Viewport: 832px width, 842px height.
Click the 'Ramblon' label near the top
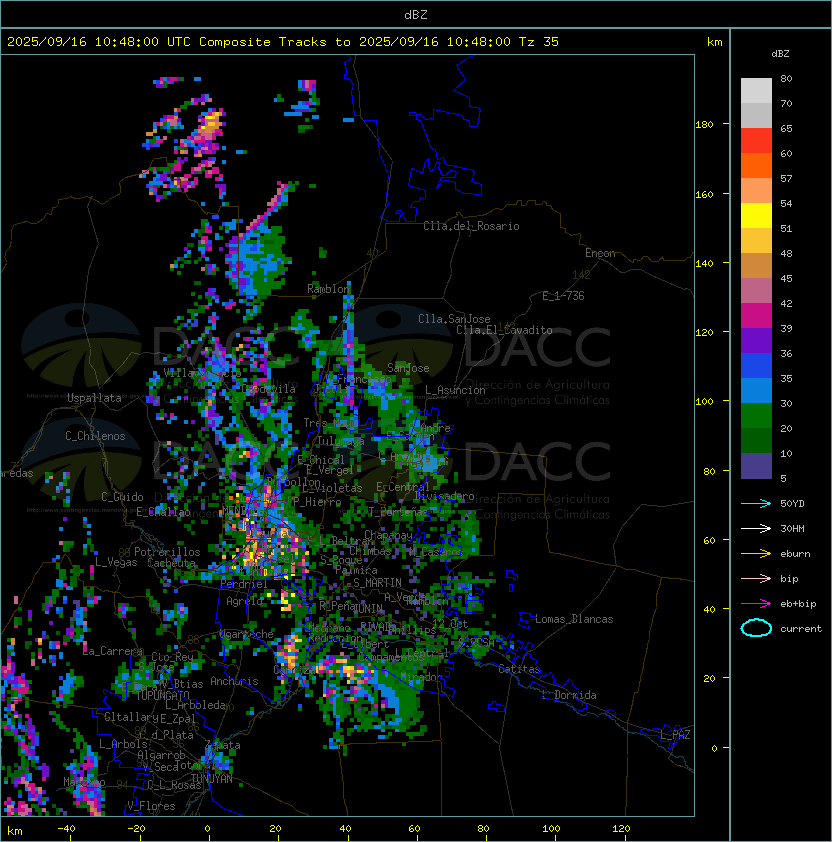(328, 289)
